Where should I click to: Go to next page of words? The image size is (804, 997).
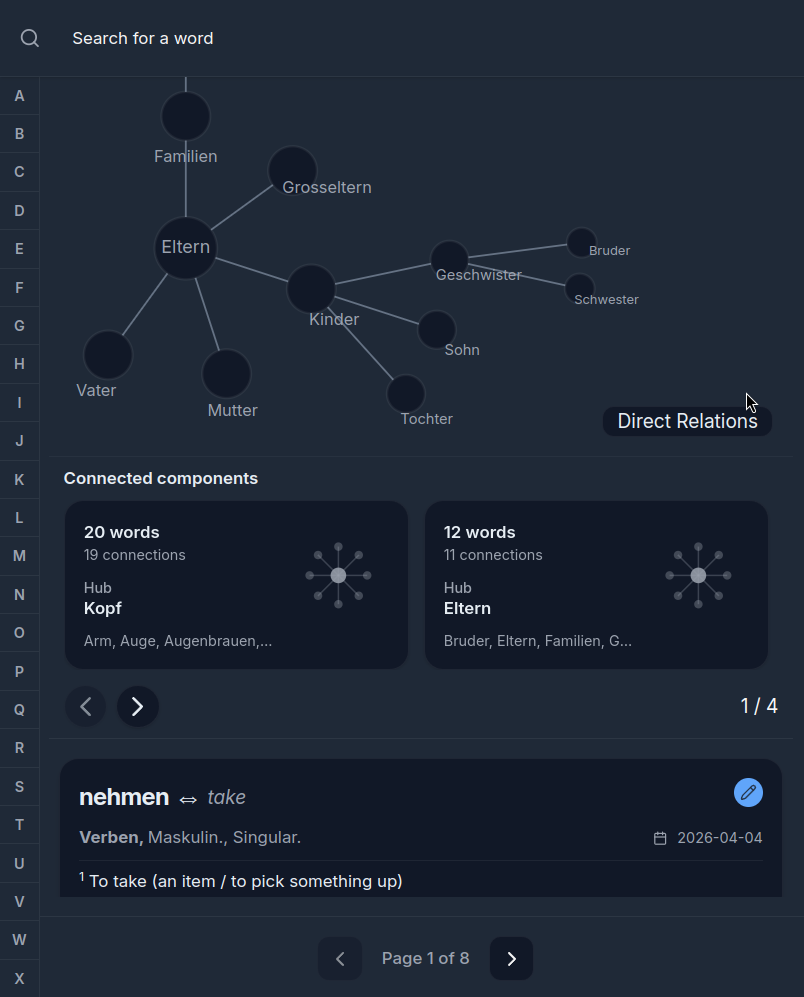[x=511, y=958]
